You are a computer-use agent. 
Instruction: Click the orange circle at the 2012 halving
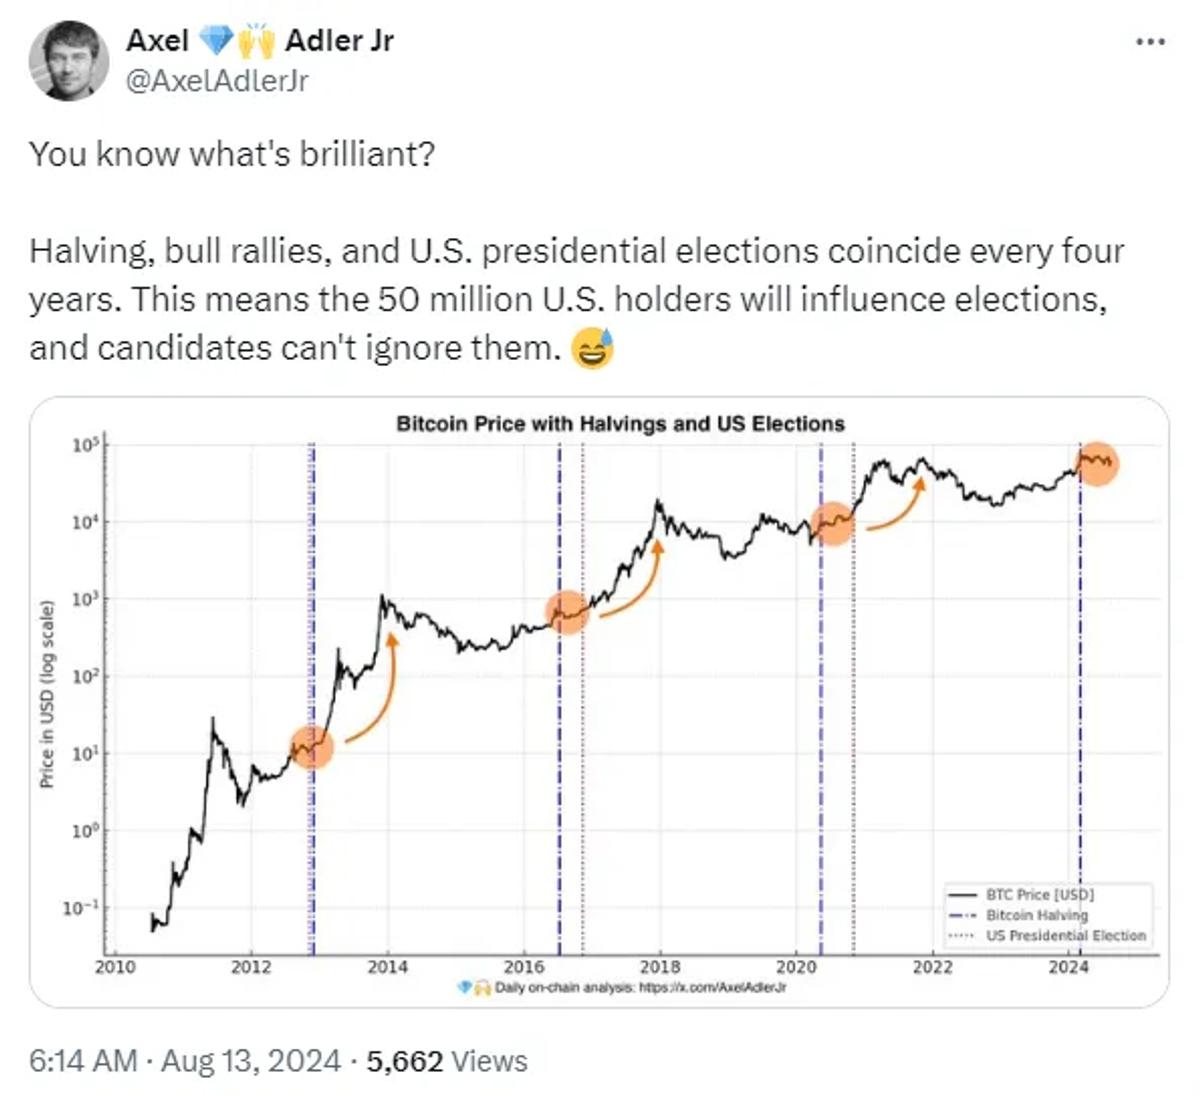(x=312, y=746)
